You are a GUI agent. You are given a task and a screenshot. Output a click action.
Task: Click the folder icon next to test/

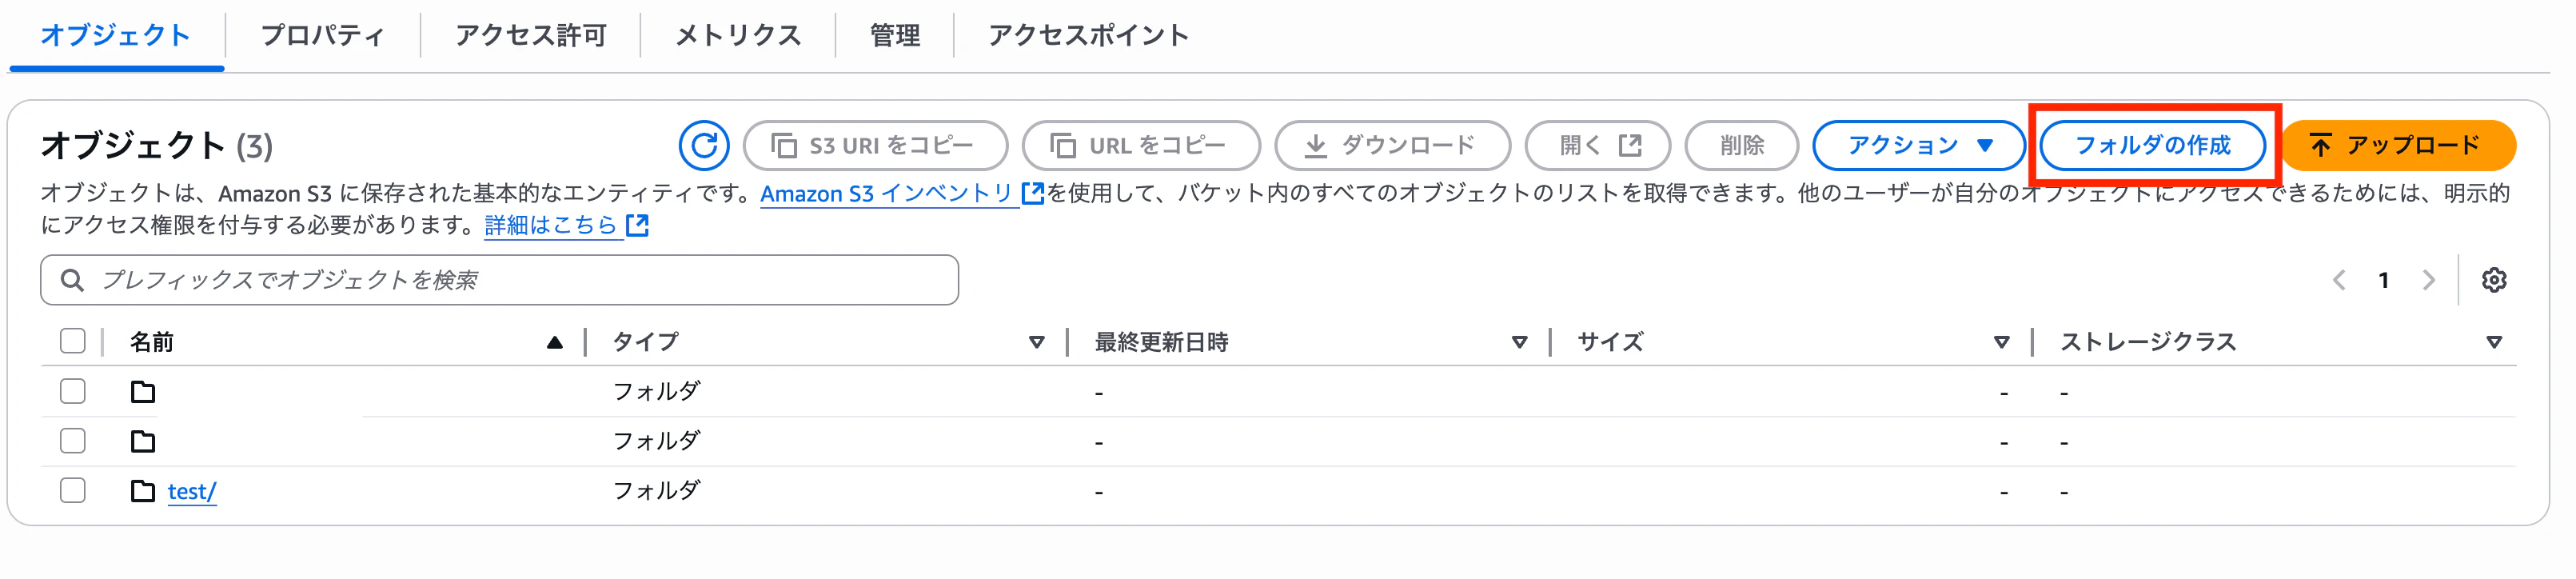pos(142,490)
